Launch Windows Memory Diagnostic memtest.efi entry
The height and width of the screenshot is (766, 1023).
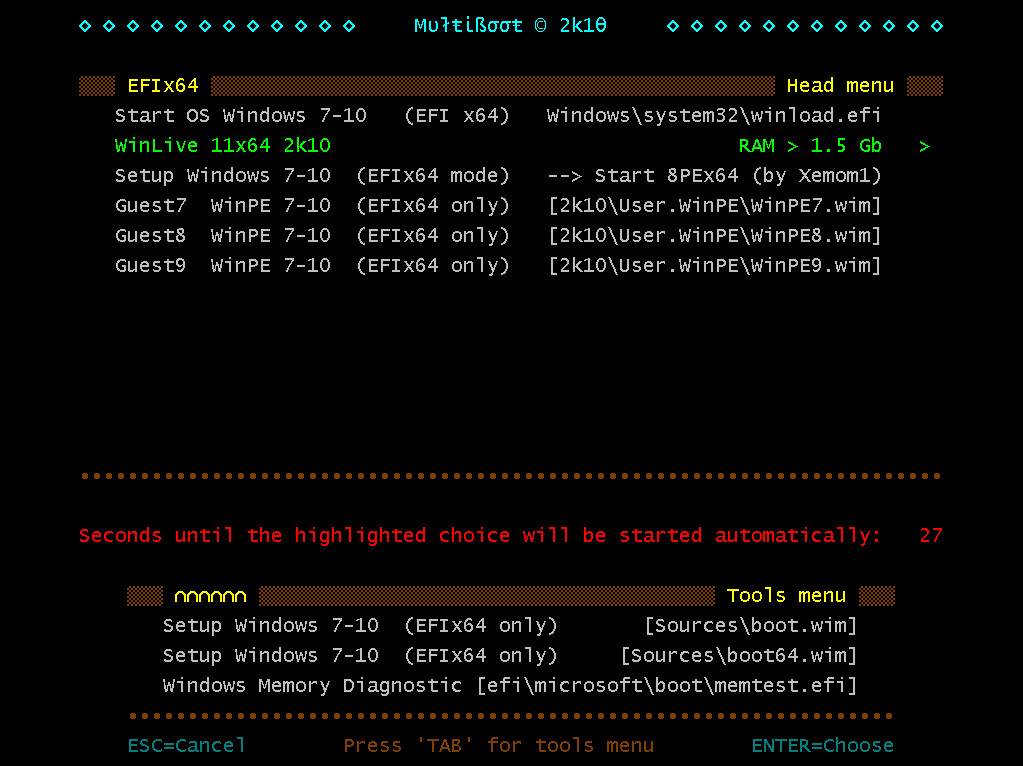point(510,686)
